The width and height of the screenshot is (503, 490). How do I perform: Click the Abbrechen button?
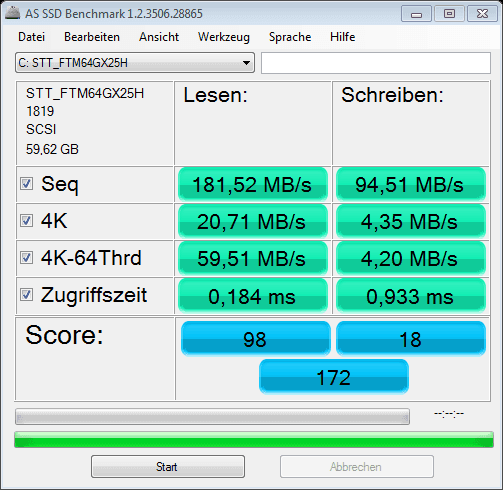click(x=357, y=467)
